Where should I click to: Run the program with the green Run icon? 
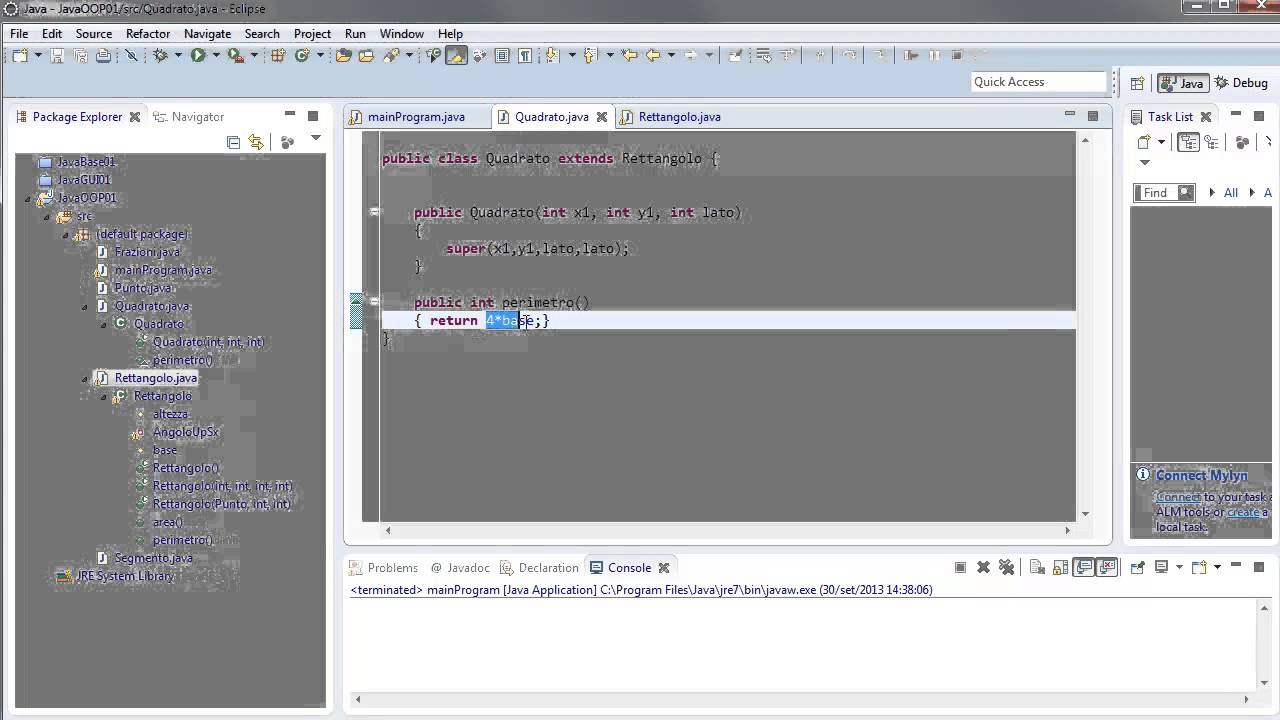[x=198, y=56]
